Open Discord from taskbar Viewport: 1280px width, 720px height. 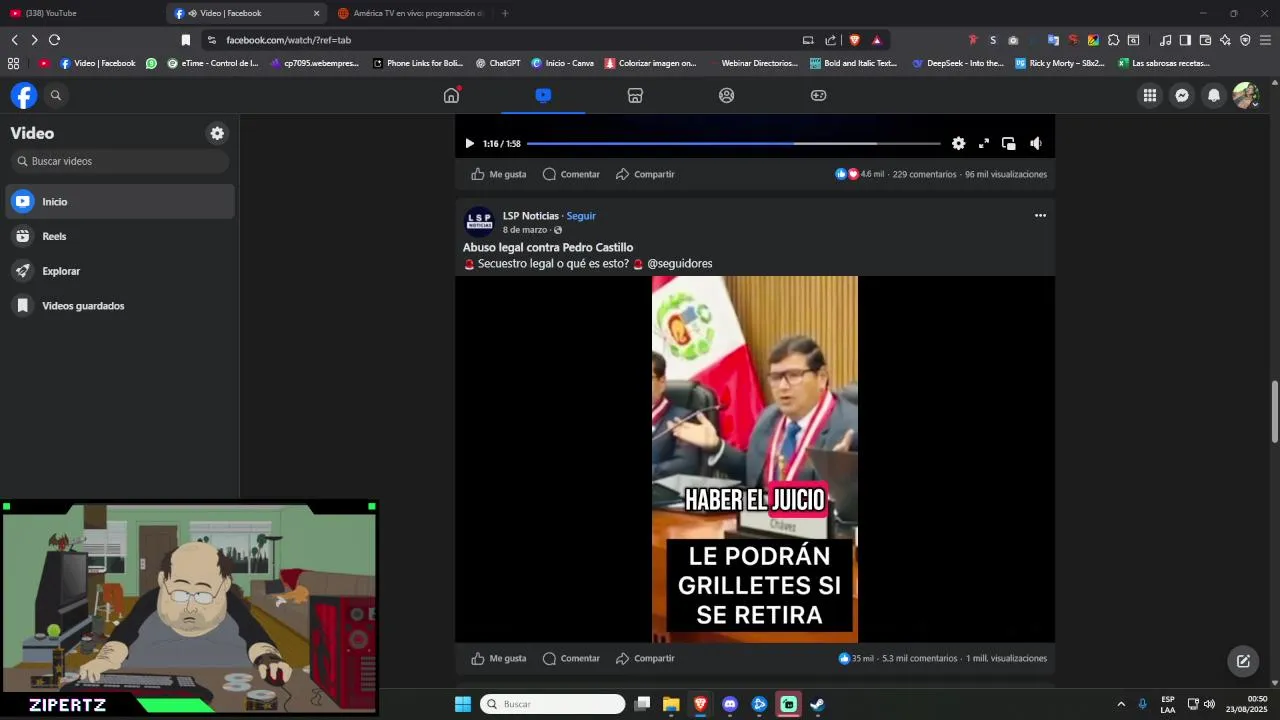(x=730, y=704)
